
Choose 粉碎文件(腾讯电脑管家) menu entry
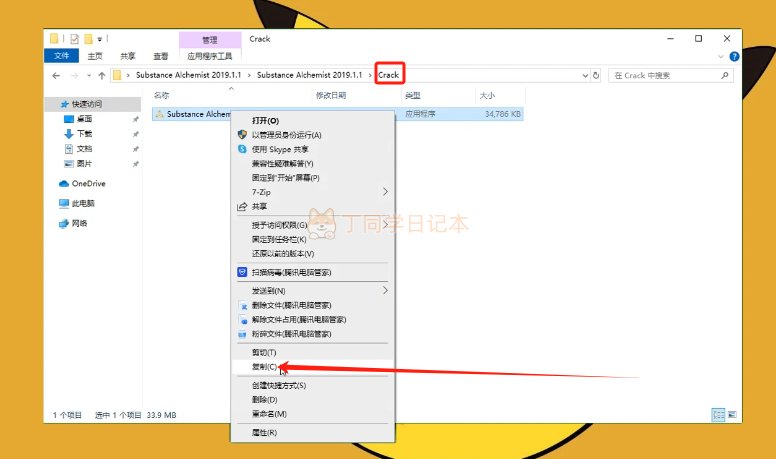point(313,334)
